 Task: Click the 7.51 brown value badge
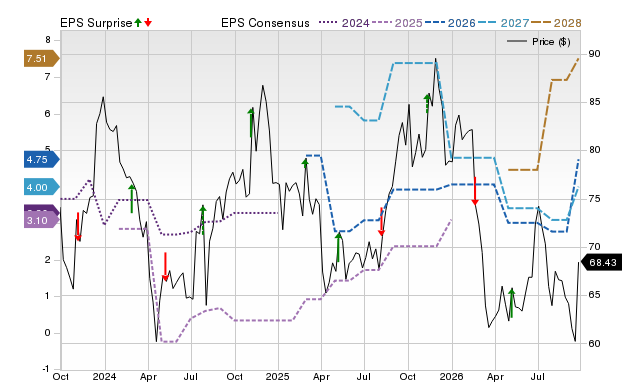click(41, 59)
